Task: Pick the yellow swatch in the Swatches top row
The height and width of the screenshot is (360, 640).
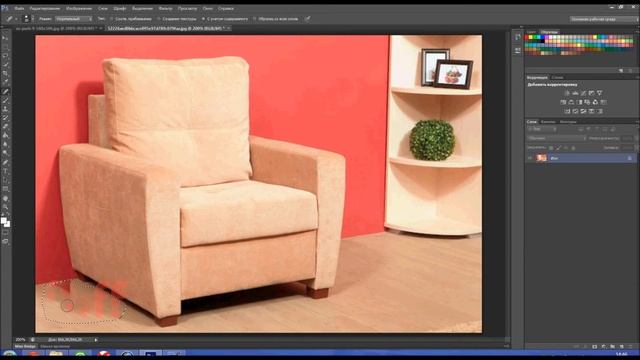Action: (531, 37)
